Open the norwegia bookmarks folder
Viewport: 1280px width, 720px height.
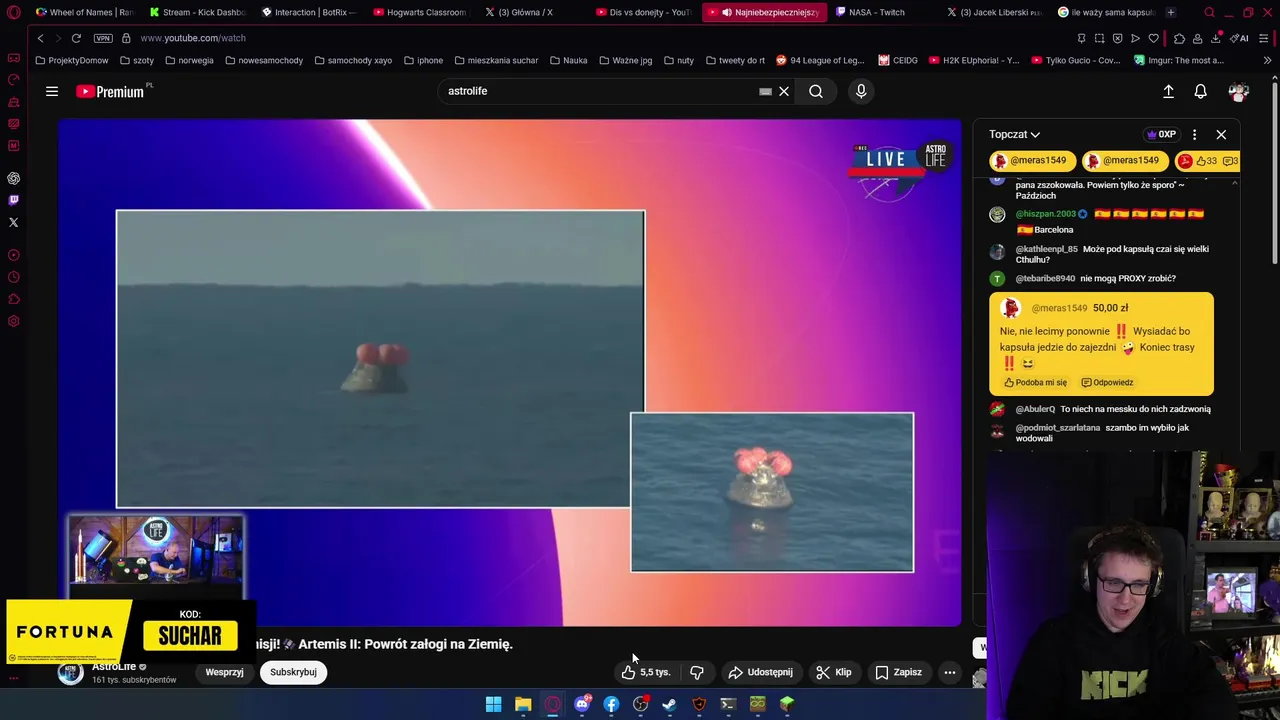[x=189, y=60]
